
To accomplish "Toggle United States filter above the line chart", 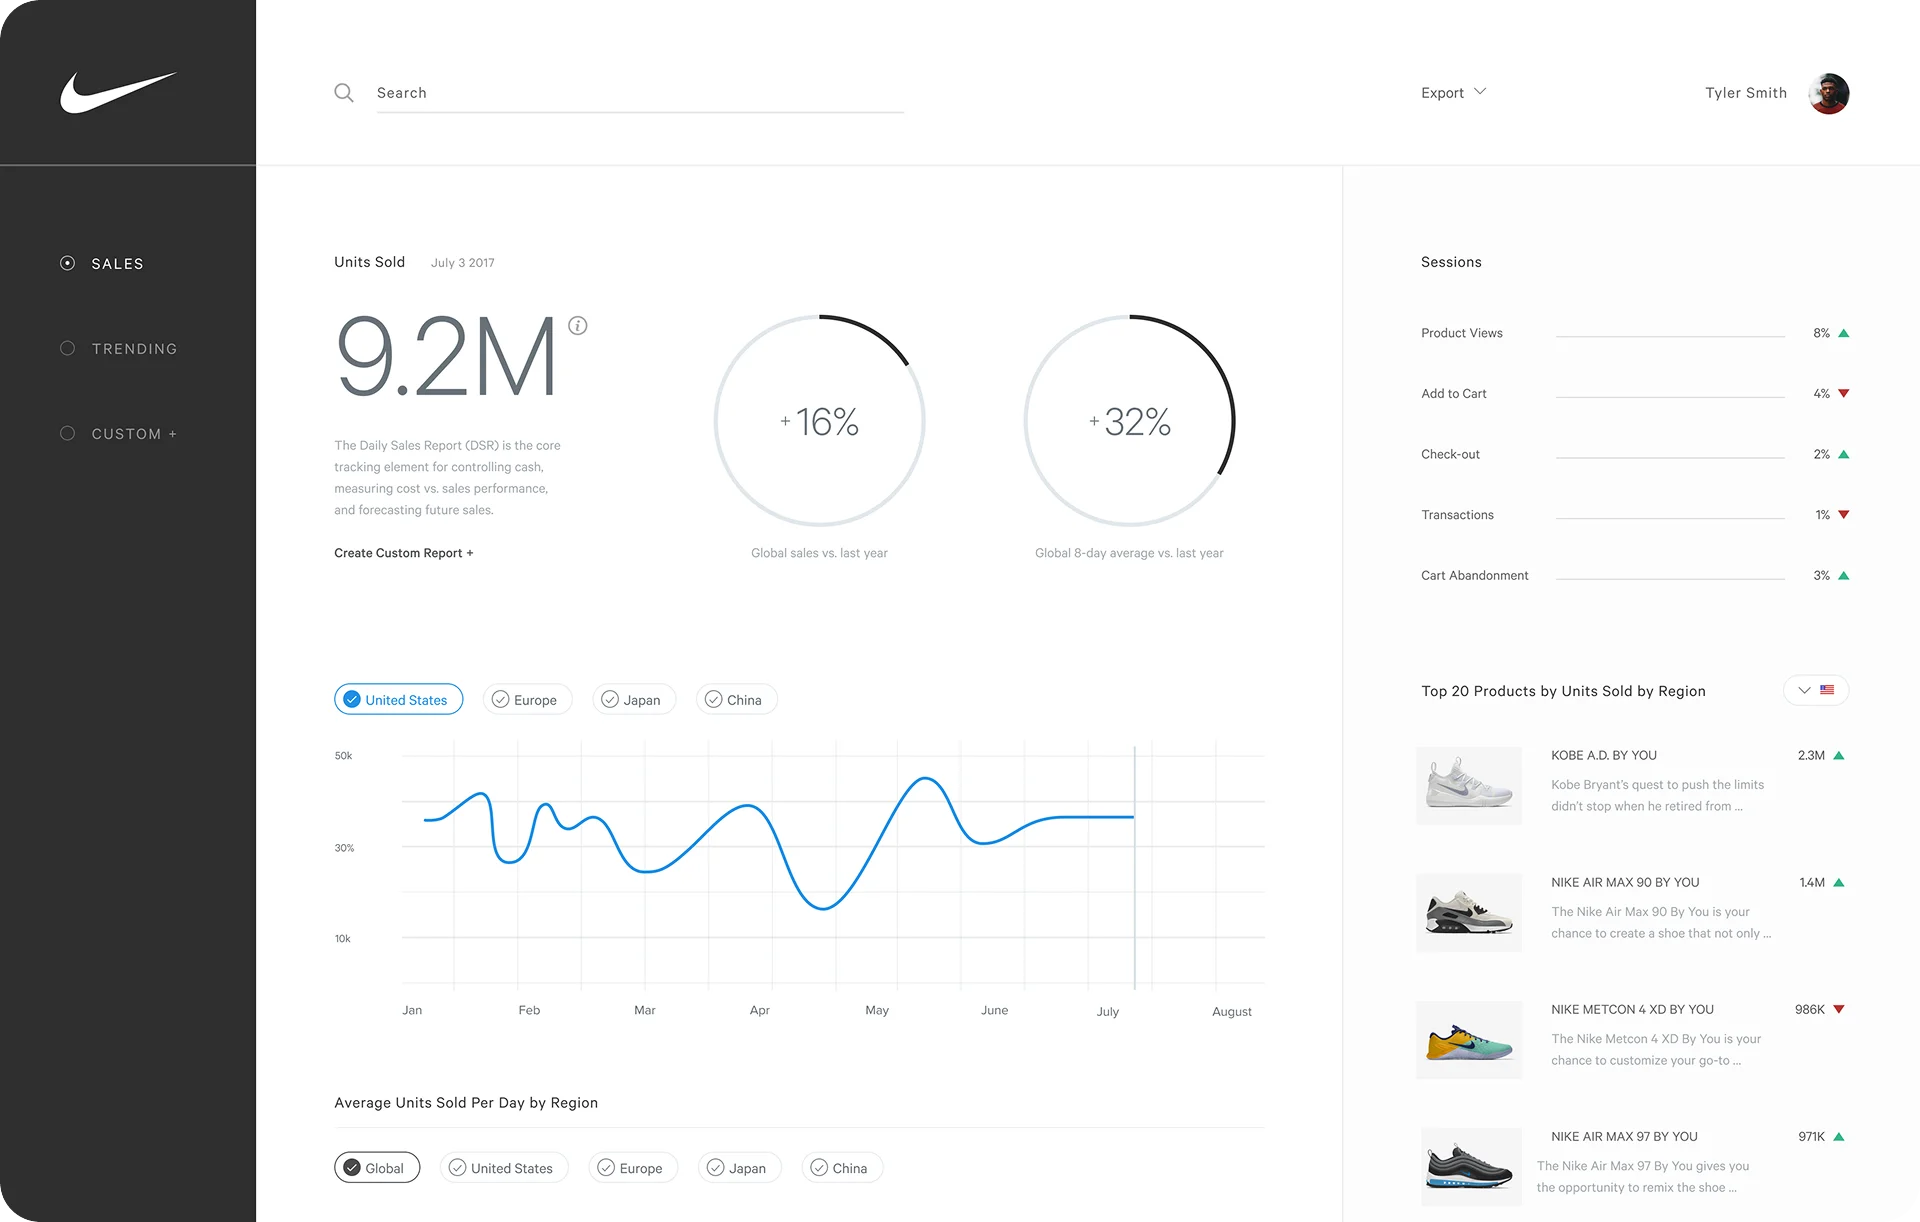I will click(398, 699).
